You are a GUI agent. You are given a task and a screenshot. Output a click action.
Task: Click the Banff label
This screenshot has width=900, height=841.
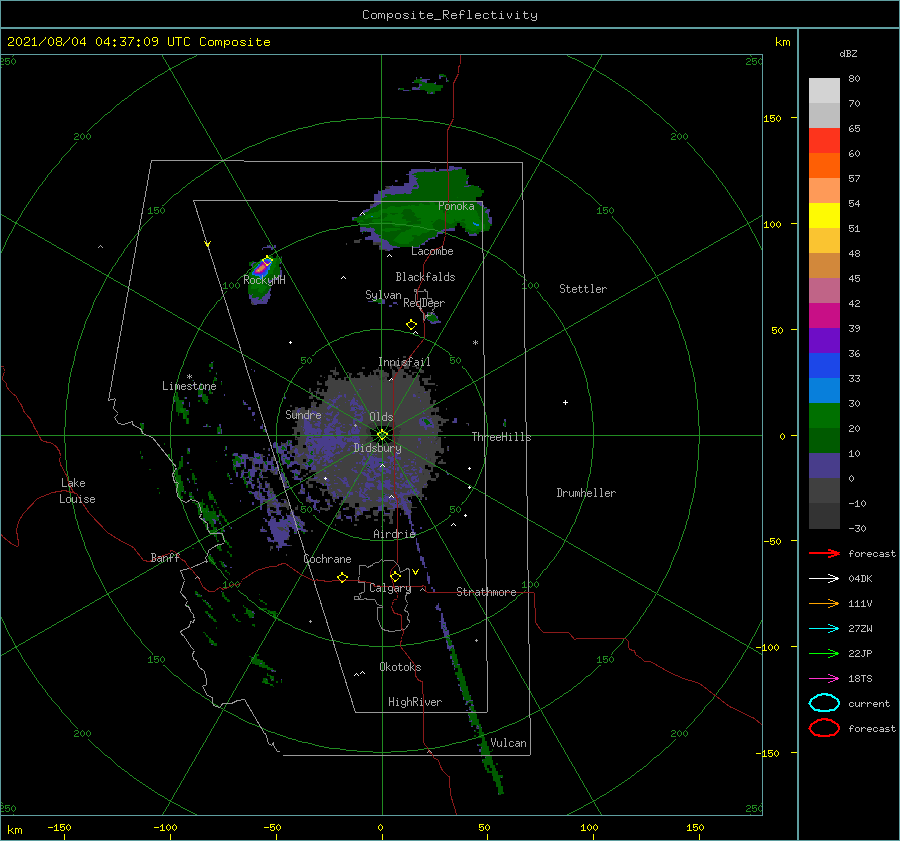(165, 557)
